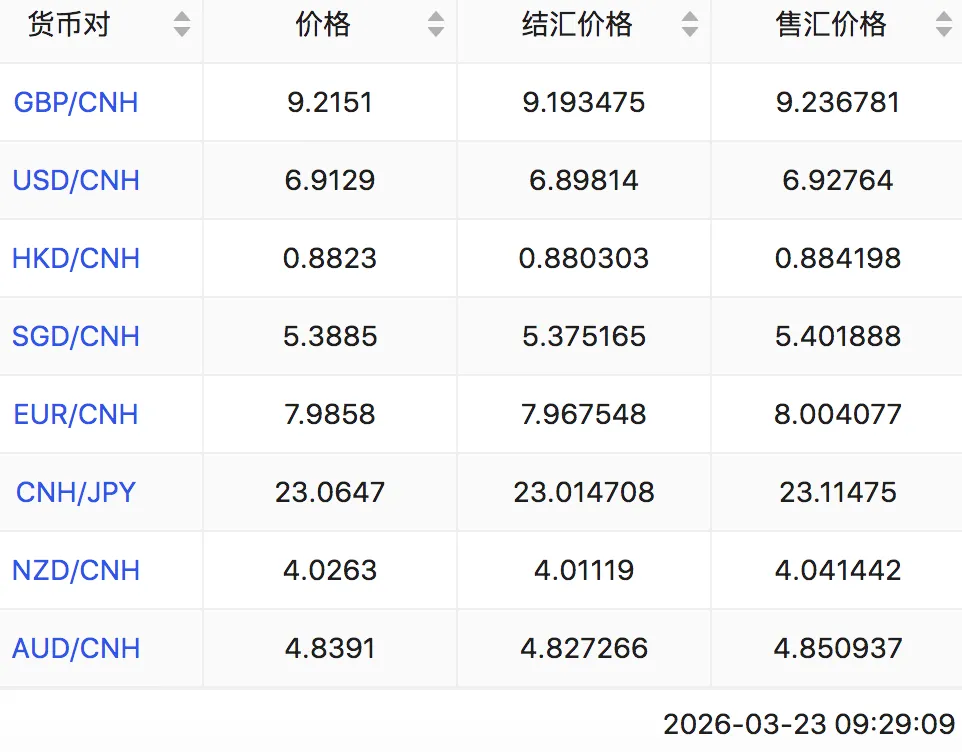Toggle sorting on the 售汇价格 header
Screen dimensions: 962x752
pos(829,24)
